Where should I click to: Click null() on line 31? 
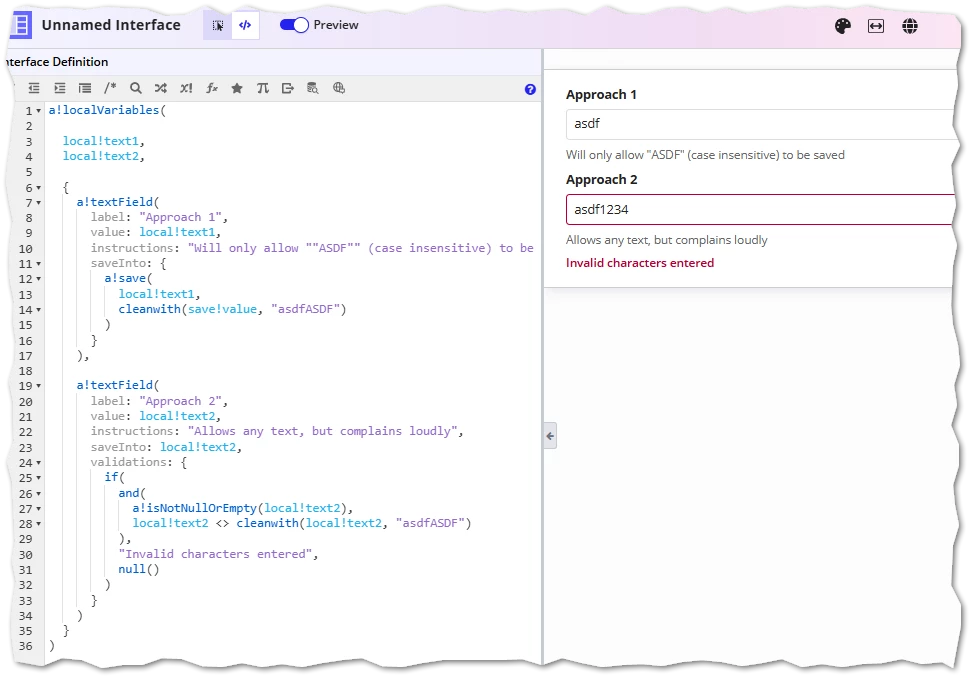(x=139, y=569)
